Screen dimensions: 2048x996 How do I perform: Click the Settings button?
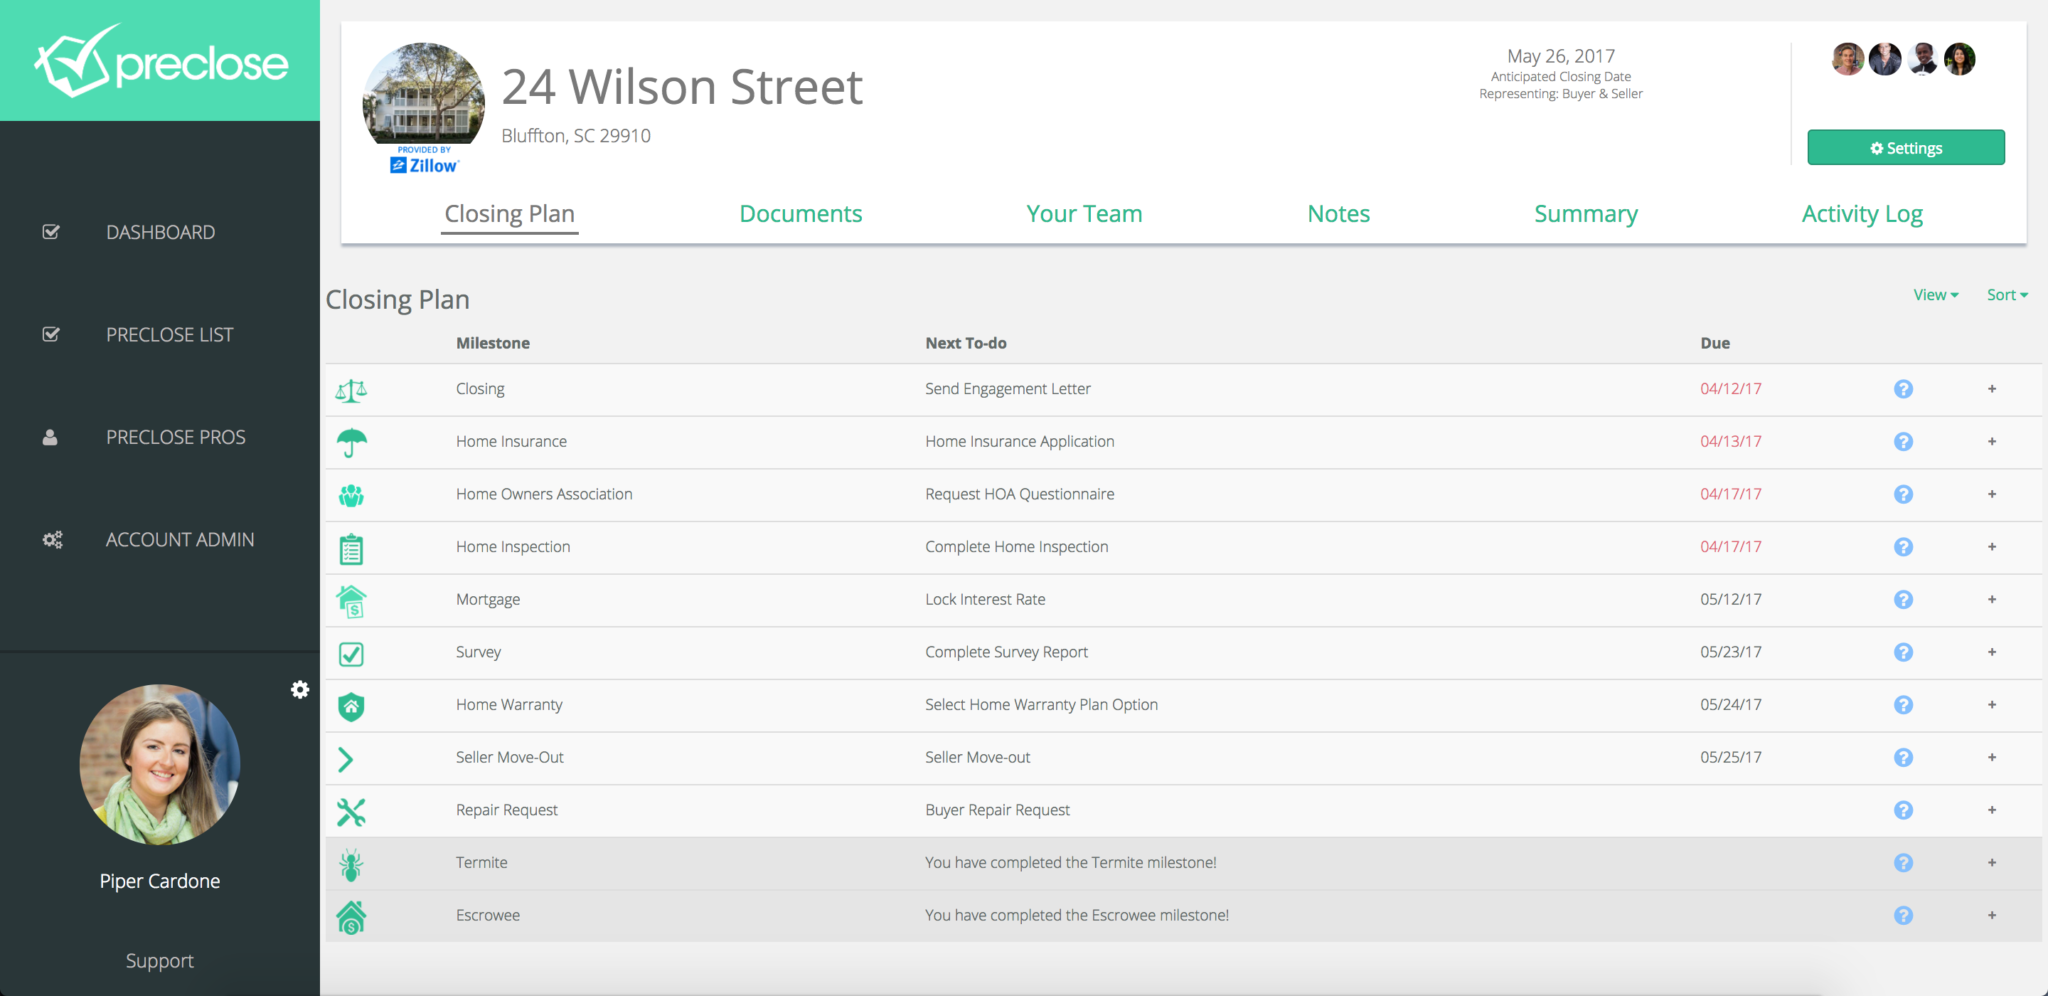pyautogui.click(x=1905, y=147)
